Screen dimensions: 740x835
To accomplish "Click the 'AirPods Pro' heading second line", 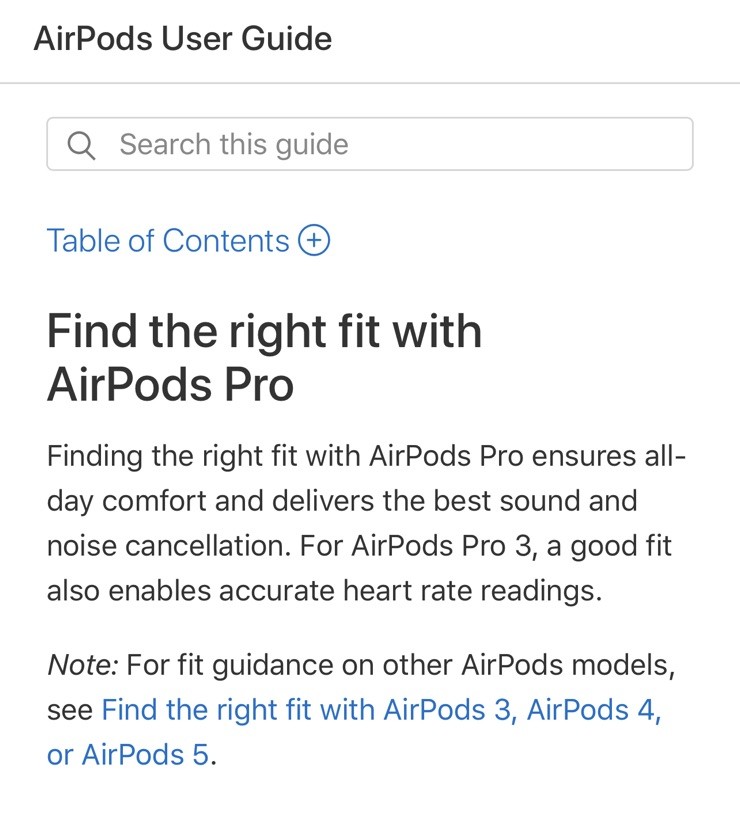I will click(170, 384).
